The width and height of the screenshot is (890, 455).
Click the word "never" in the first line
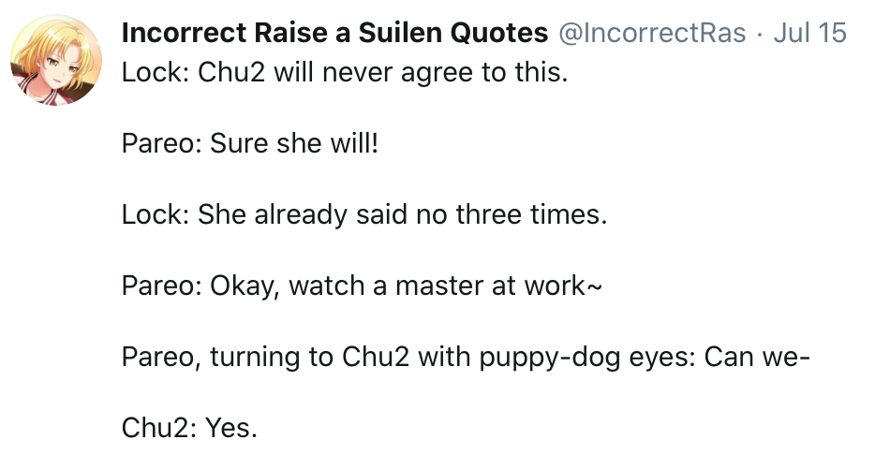click(x=347, y=74)
